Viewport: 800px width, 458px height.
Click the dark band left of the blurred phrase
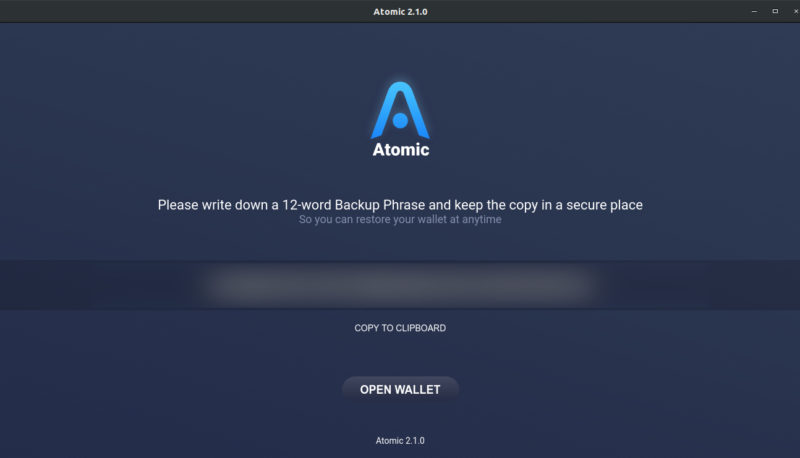point(97,285)
